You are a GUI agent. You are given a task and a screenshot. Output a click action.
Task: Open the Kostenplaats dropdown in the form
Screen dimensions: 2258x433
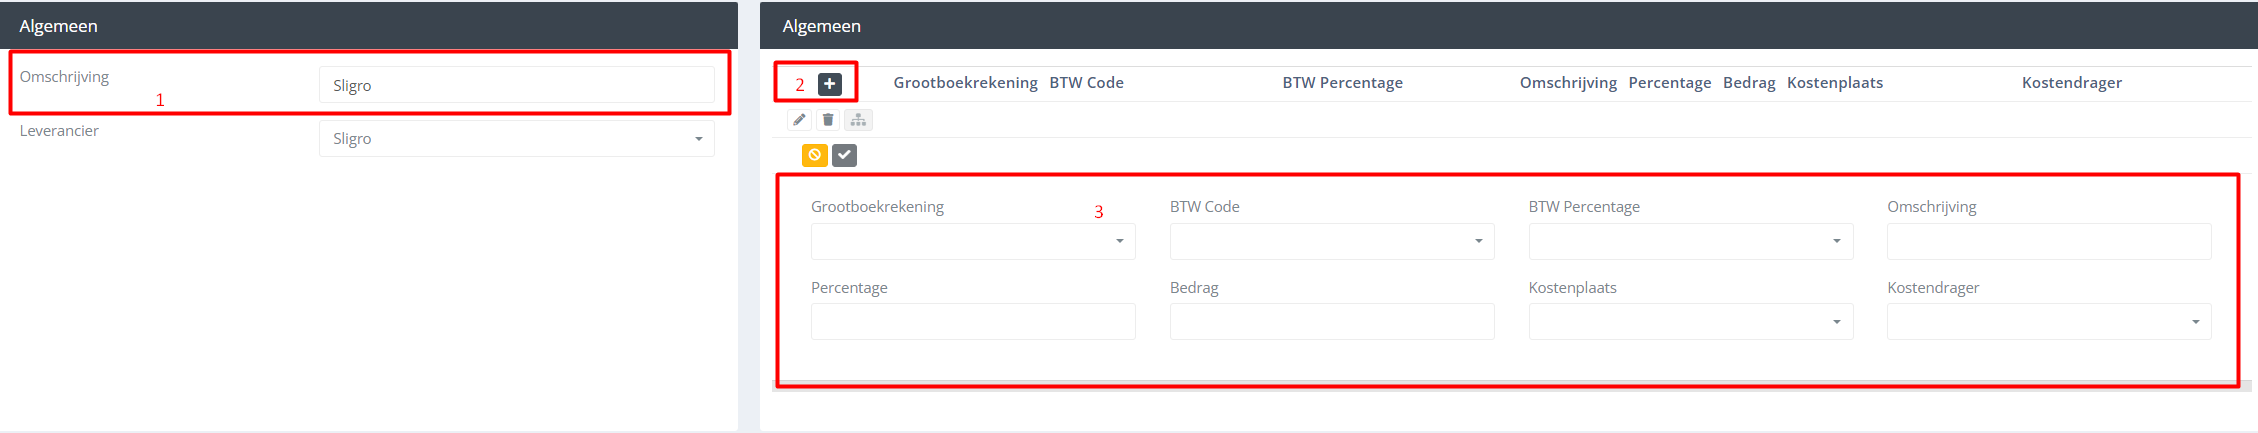tap(1690, 322)
